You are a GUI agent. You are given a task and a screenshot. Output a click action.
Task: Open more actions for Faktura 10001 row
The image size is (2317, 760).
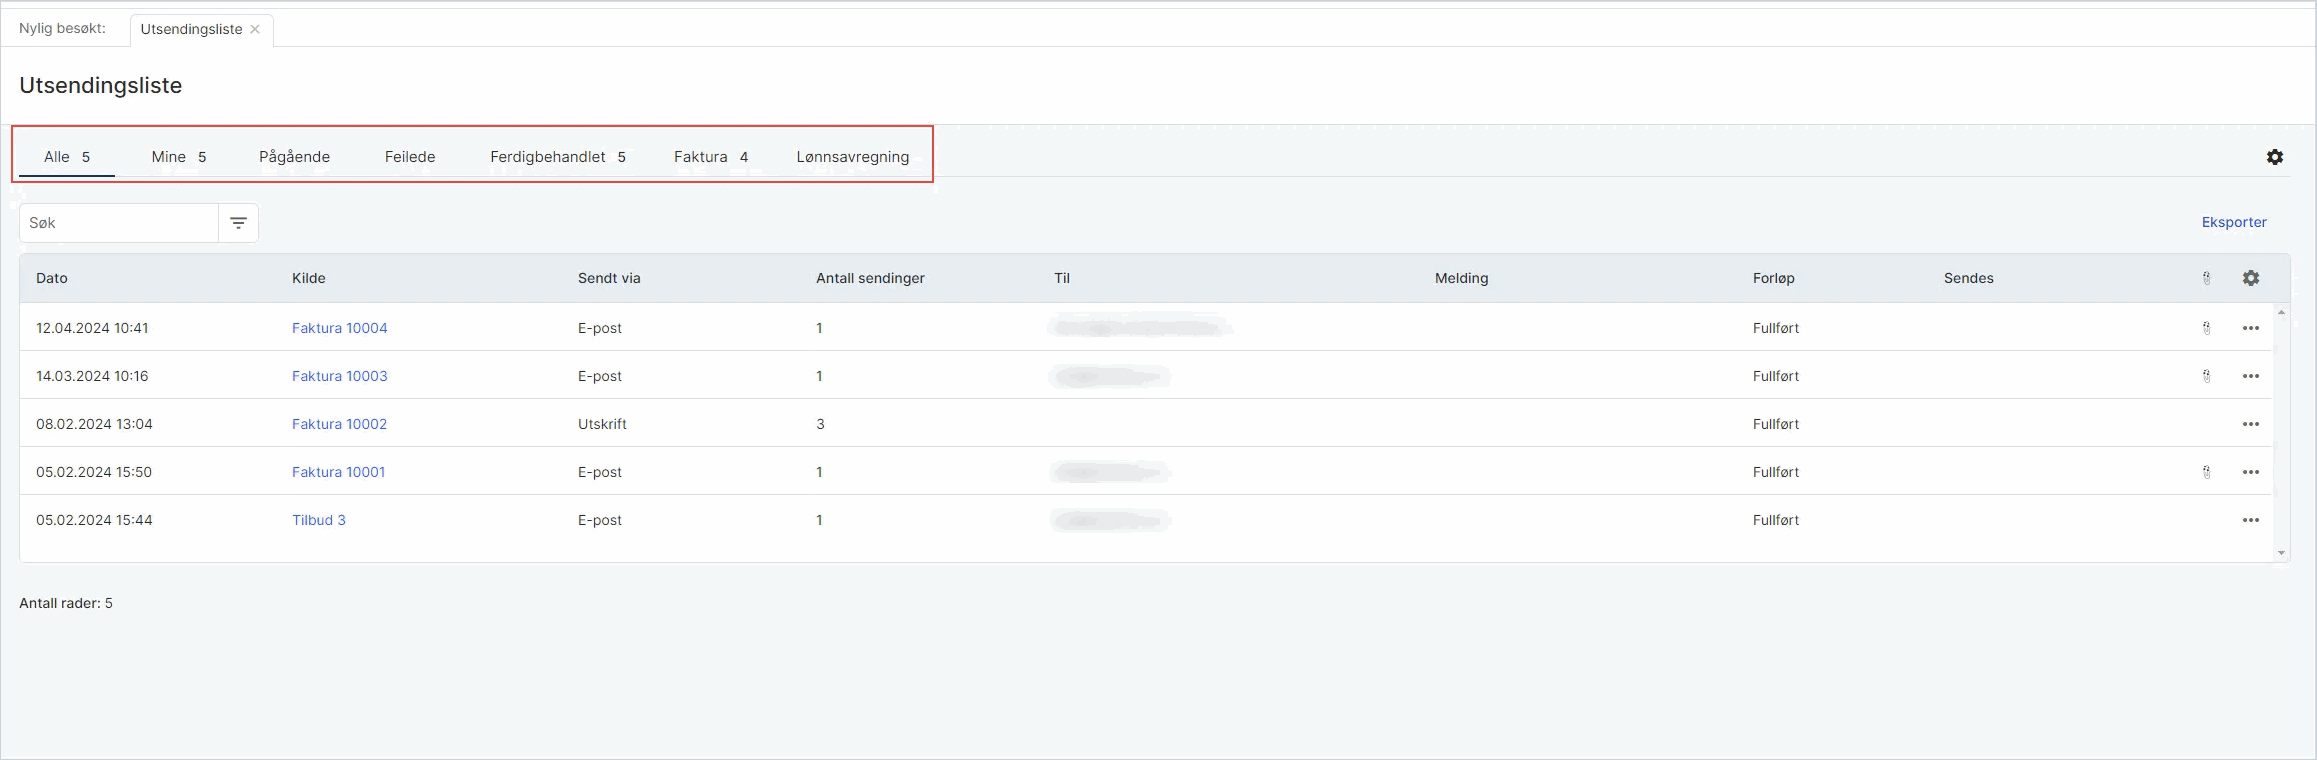[x=2251, y=472]
